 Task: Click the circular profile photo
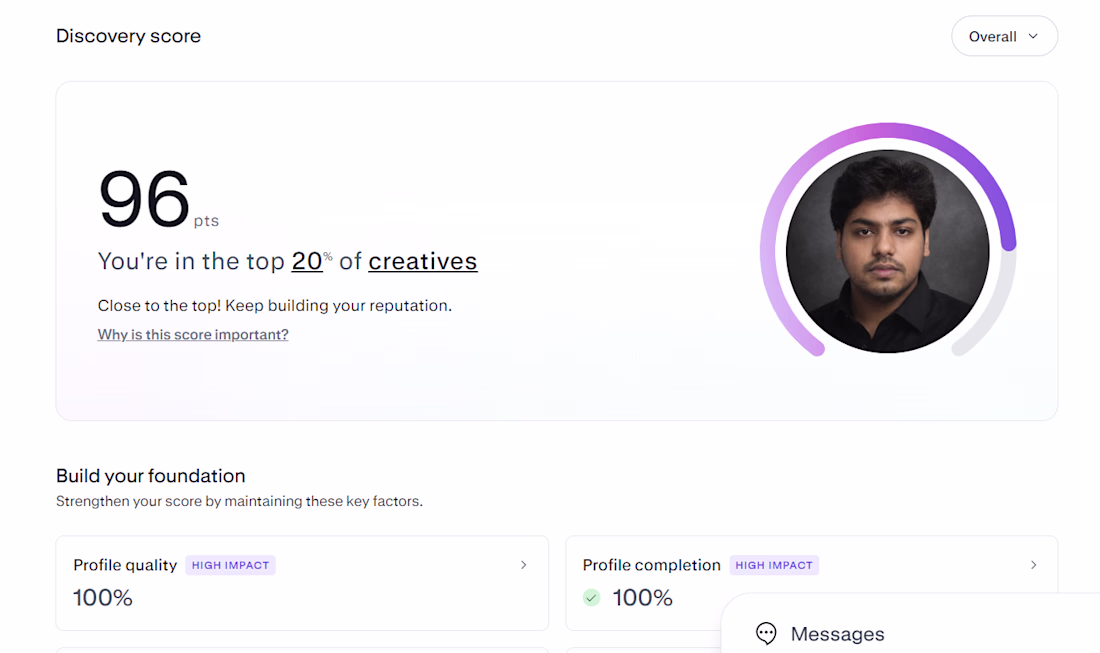coord(887,251)
